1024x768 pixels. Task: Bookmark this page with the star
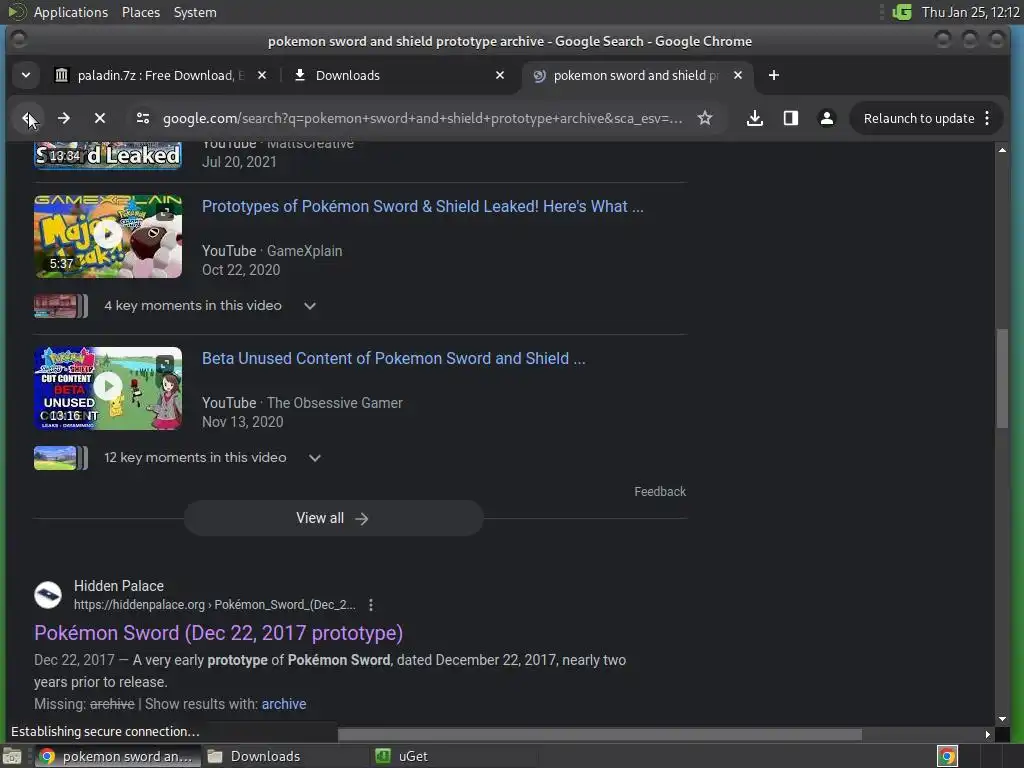[705, 118]
